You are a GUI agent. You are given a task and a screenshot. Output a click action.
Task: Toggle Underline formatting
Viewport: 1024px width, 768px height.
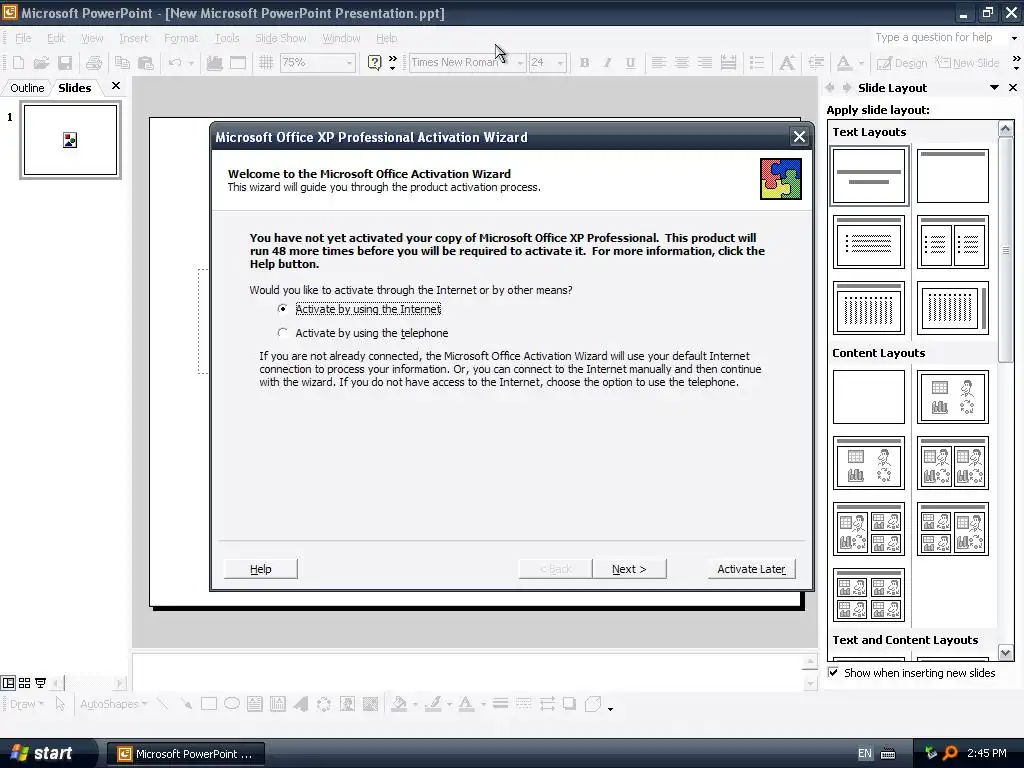(630, 63)
